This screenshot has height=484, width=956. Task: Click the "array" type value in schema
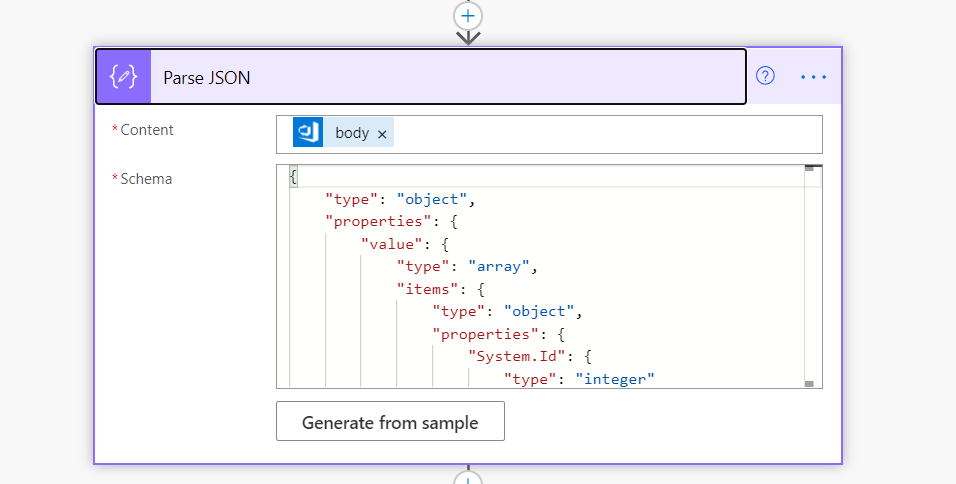499,266
